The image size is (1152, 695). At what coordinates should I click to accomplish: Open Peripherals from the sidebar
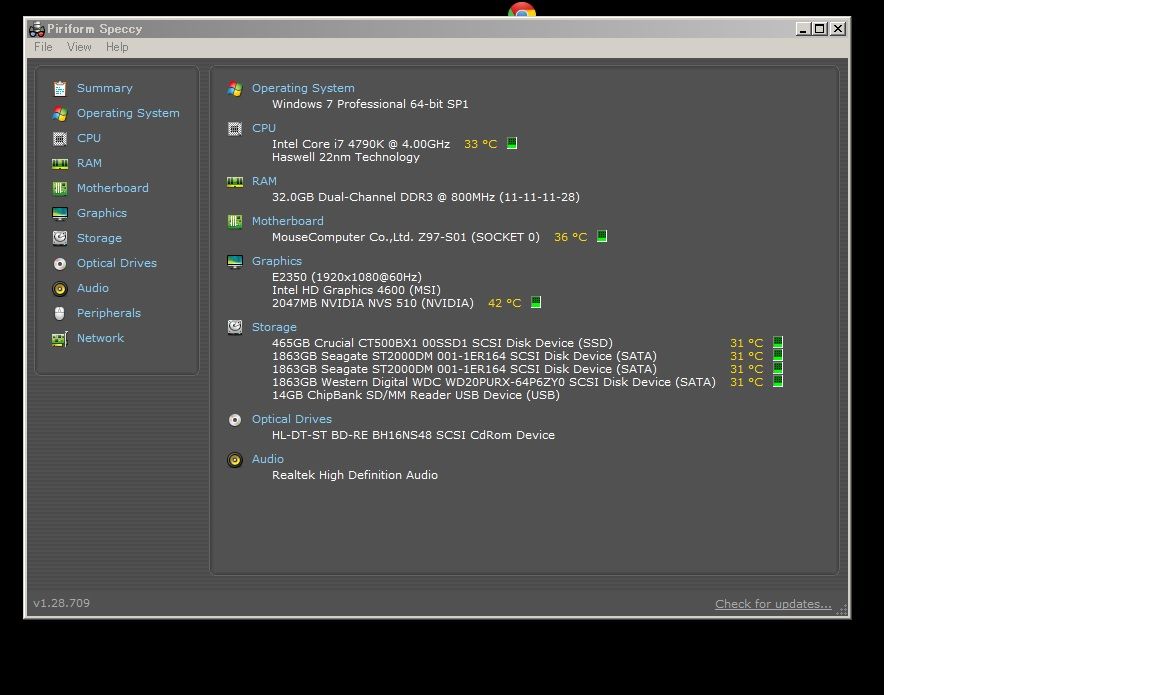[x=109, y=313]
